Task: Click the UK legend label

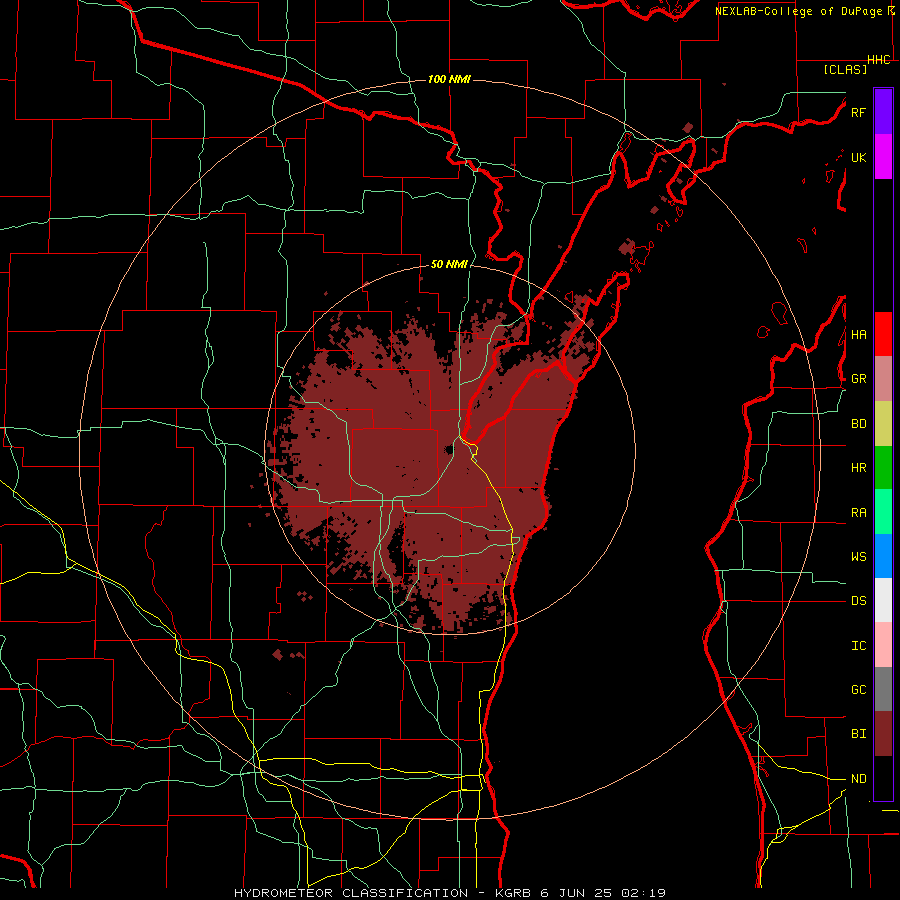Action: (x=858, y=158)
